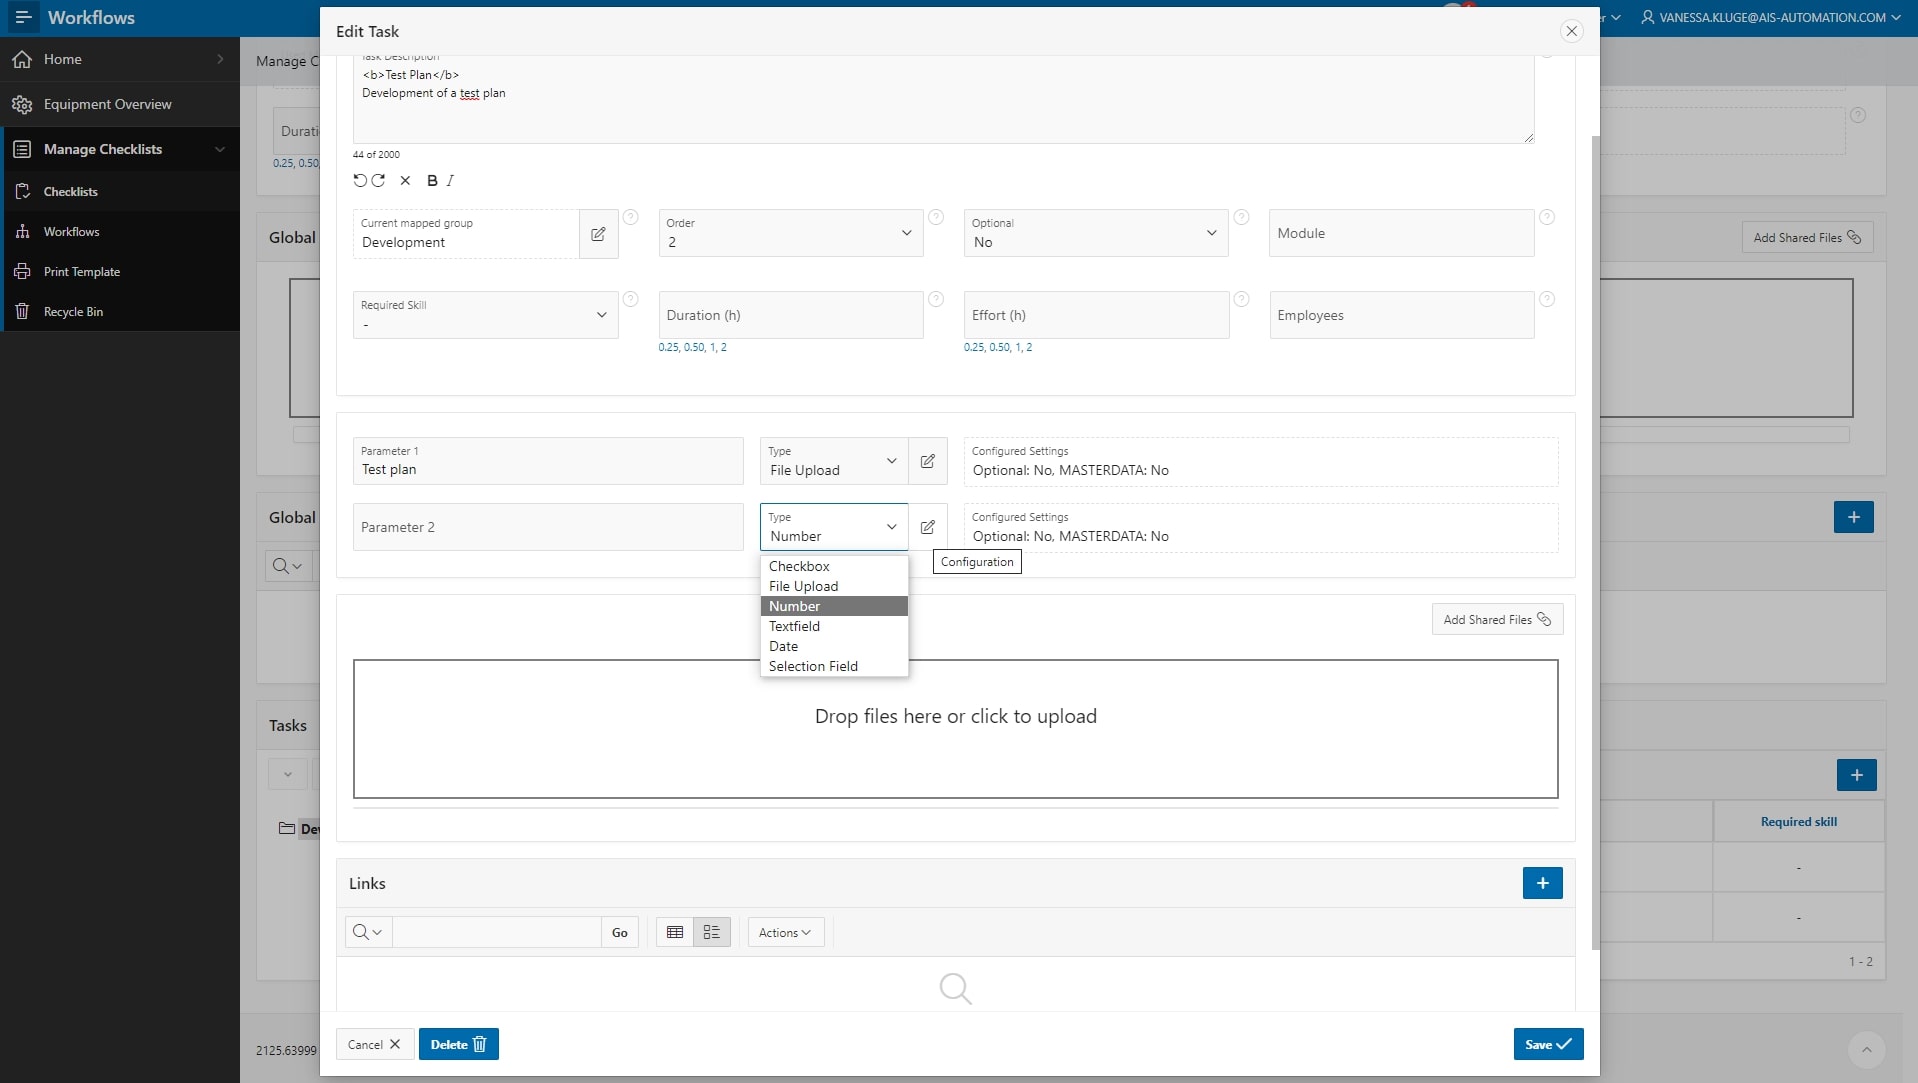Open the Required Skill dropdown

[x=485, y=316]
